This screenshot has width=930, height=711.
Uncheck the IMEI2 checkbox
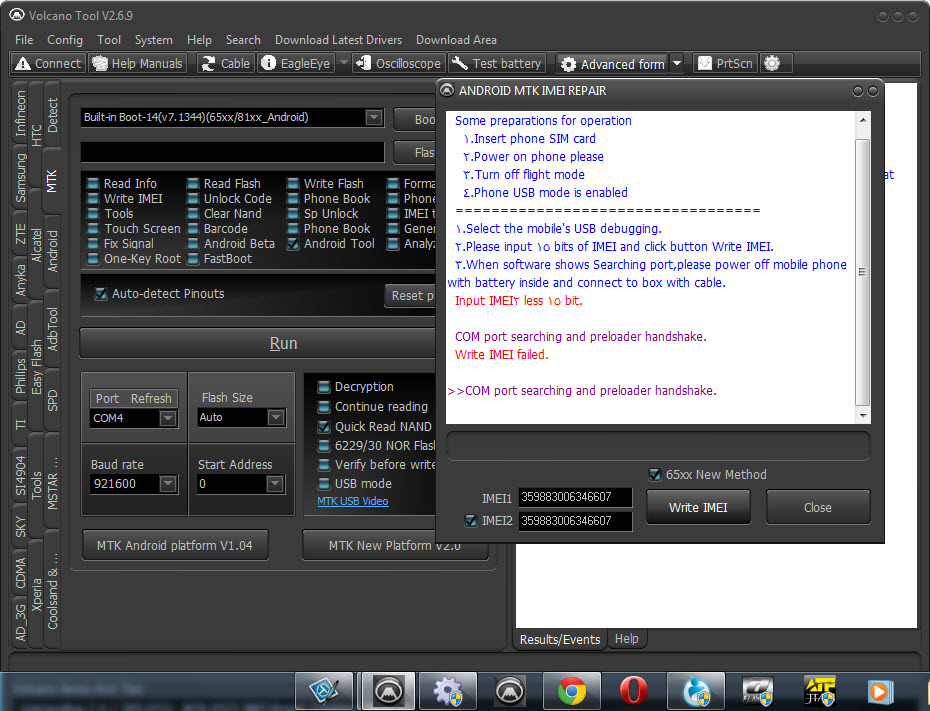point(471,521)
